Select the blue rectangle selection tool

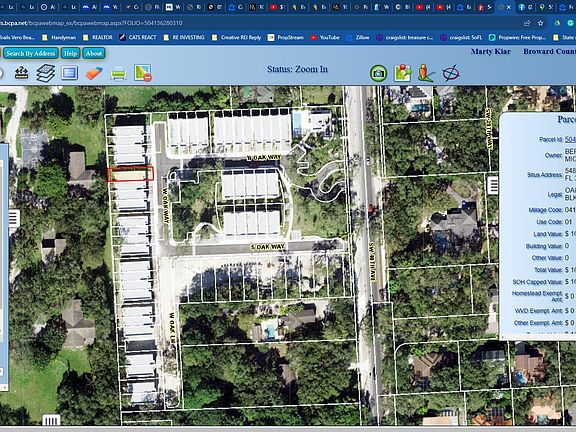click(69, 73)
